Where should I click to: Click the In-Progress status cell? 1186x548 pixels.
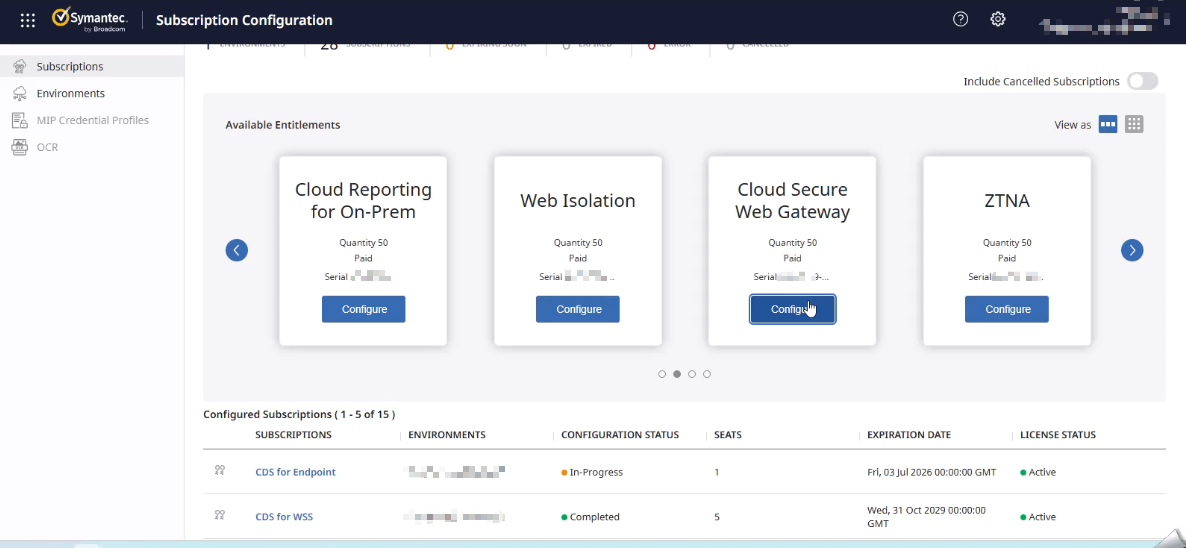coord(592,472)
